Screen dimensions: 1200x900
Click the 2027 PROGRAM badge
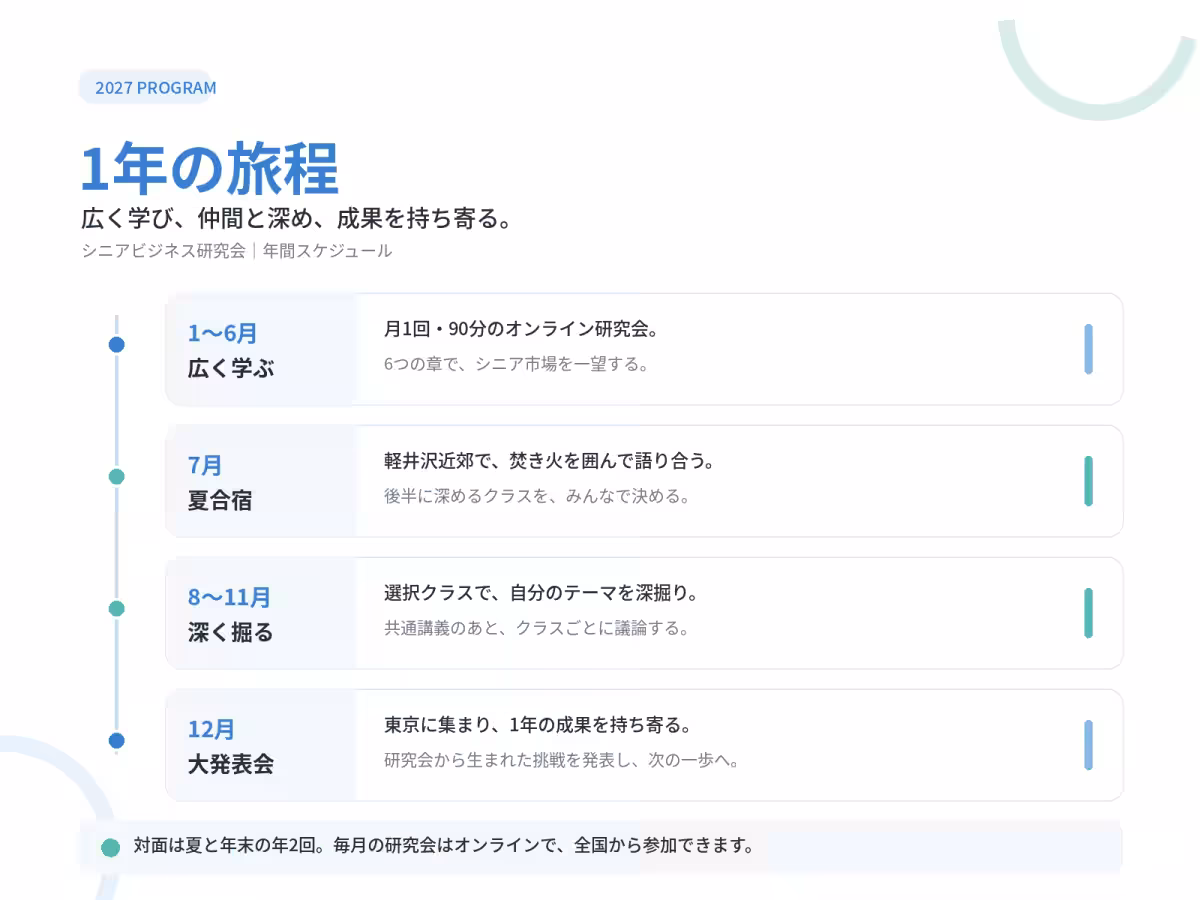click(148, 87)
